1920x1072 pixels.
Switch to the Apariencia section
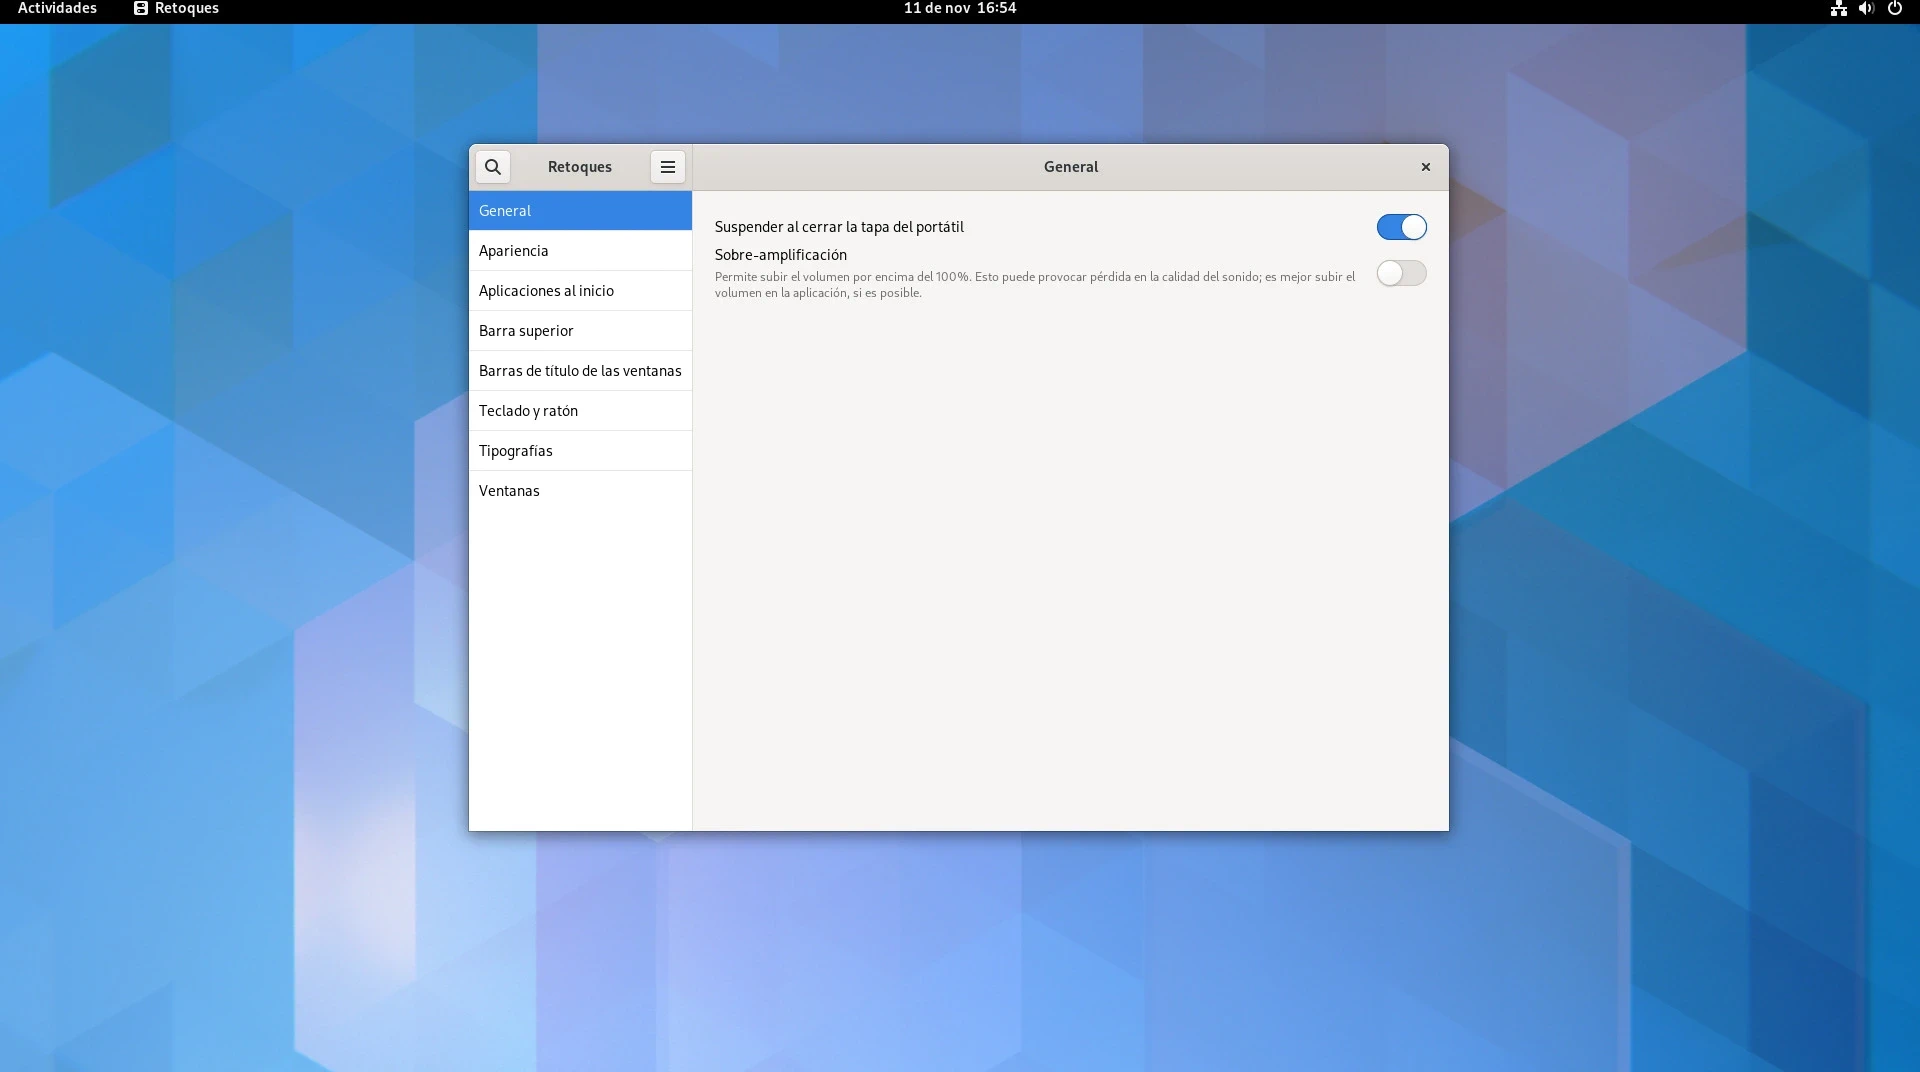pyautogui.click(x=580, y=251)
